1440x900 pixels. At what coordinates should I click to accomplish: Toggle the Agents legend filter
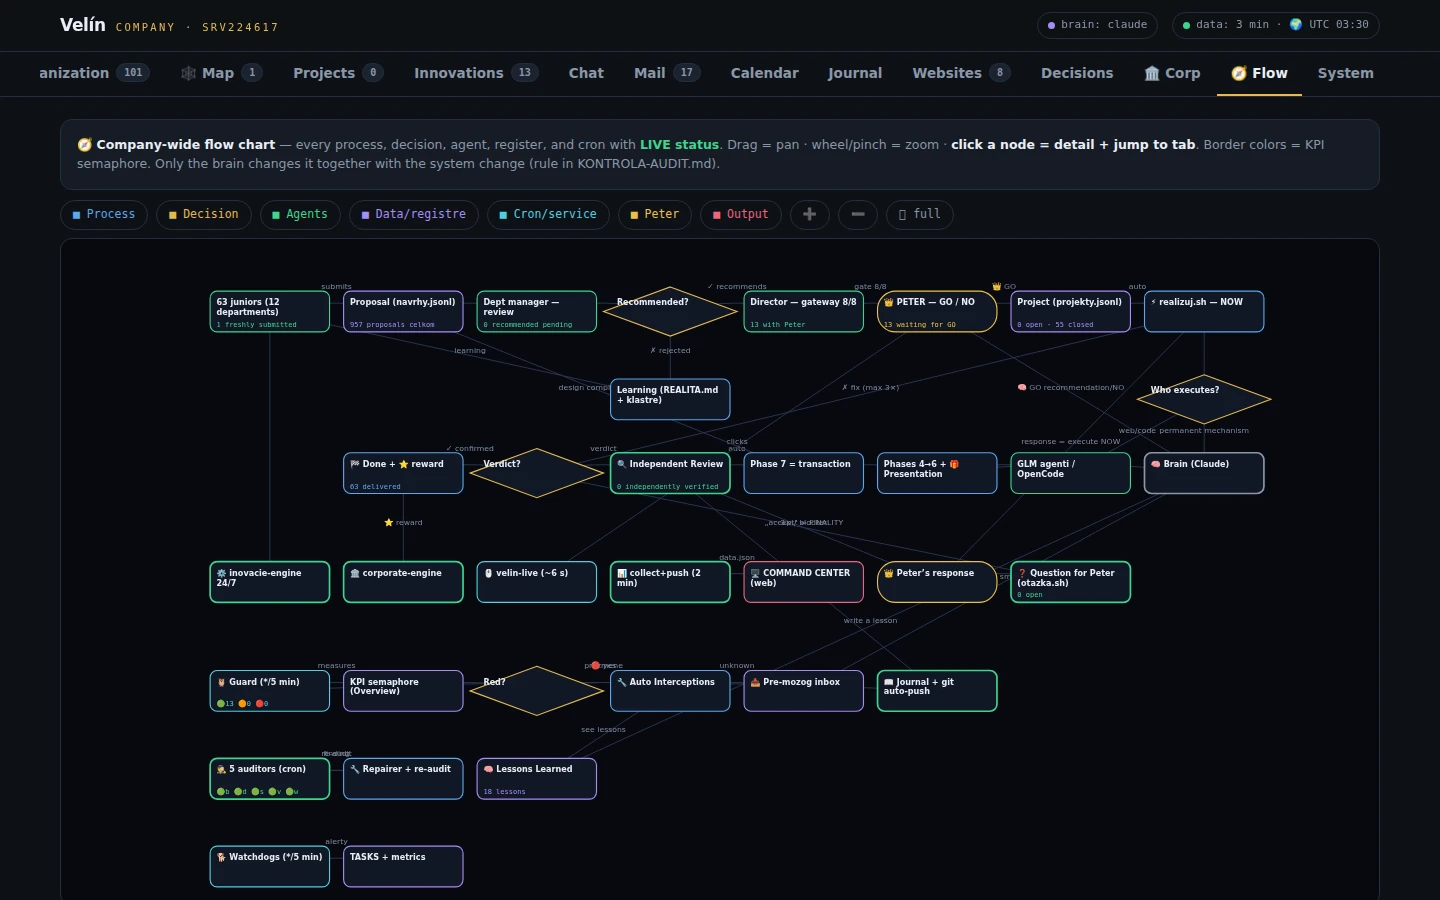(300, 214)
